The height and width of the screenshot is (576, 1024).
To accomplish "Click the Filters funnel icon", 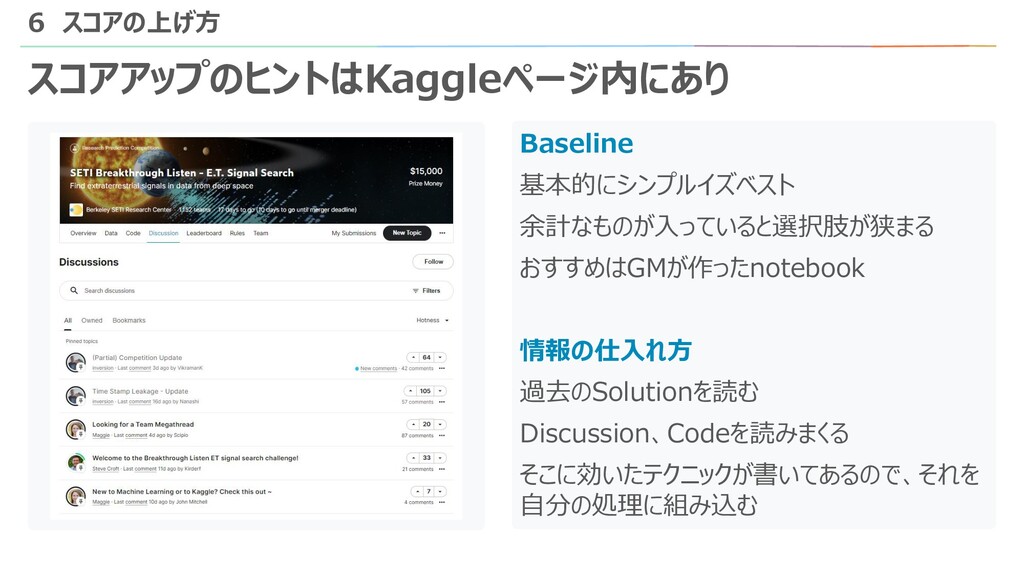I will (x=415, y=291).
